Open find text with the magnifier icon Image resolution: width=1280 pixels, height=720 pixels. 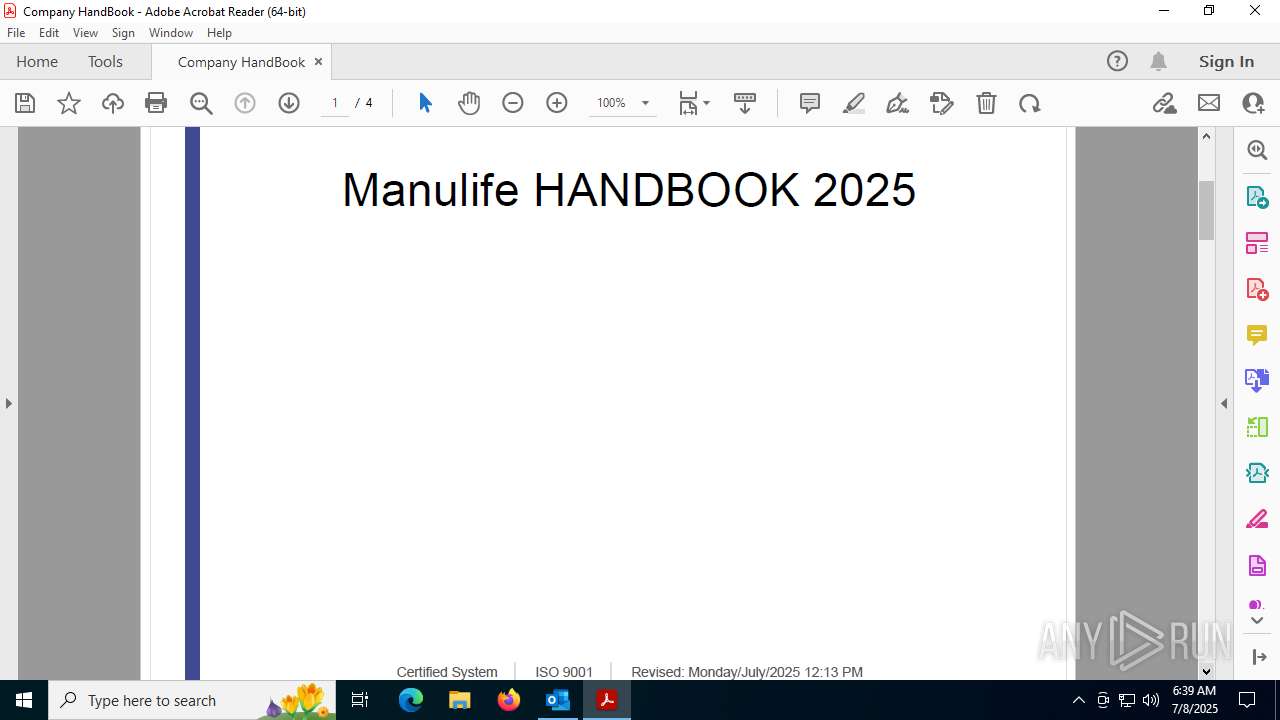201,103
